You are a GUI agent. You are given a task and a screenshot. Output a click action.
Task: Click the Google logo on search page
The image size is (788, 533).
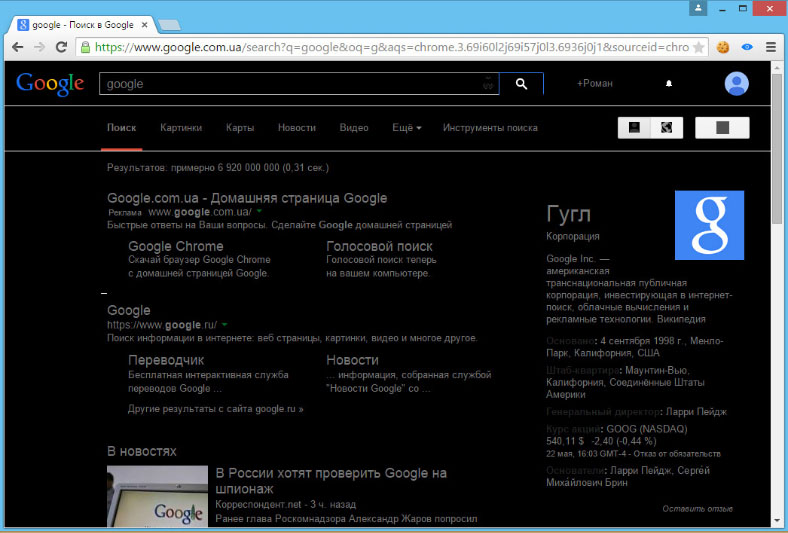[x=50, y=84]
